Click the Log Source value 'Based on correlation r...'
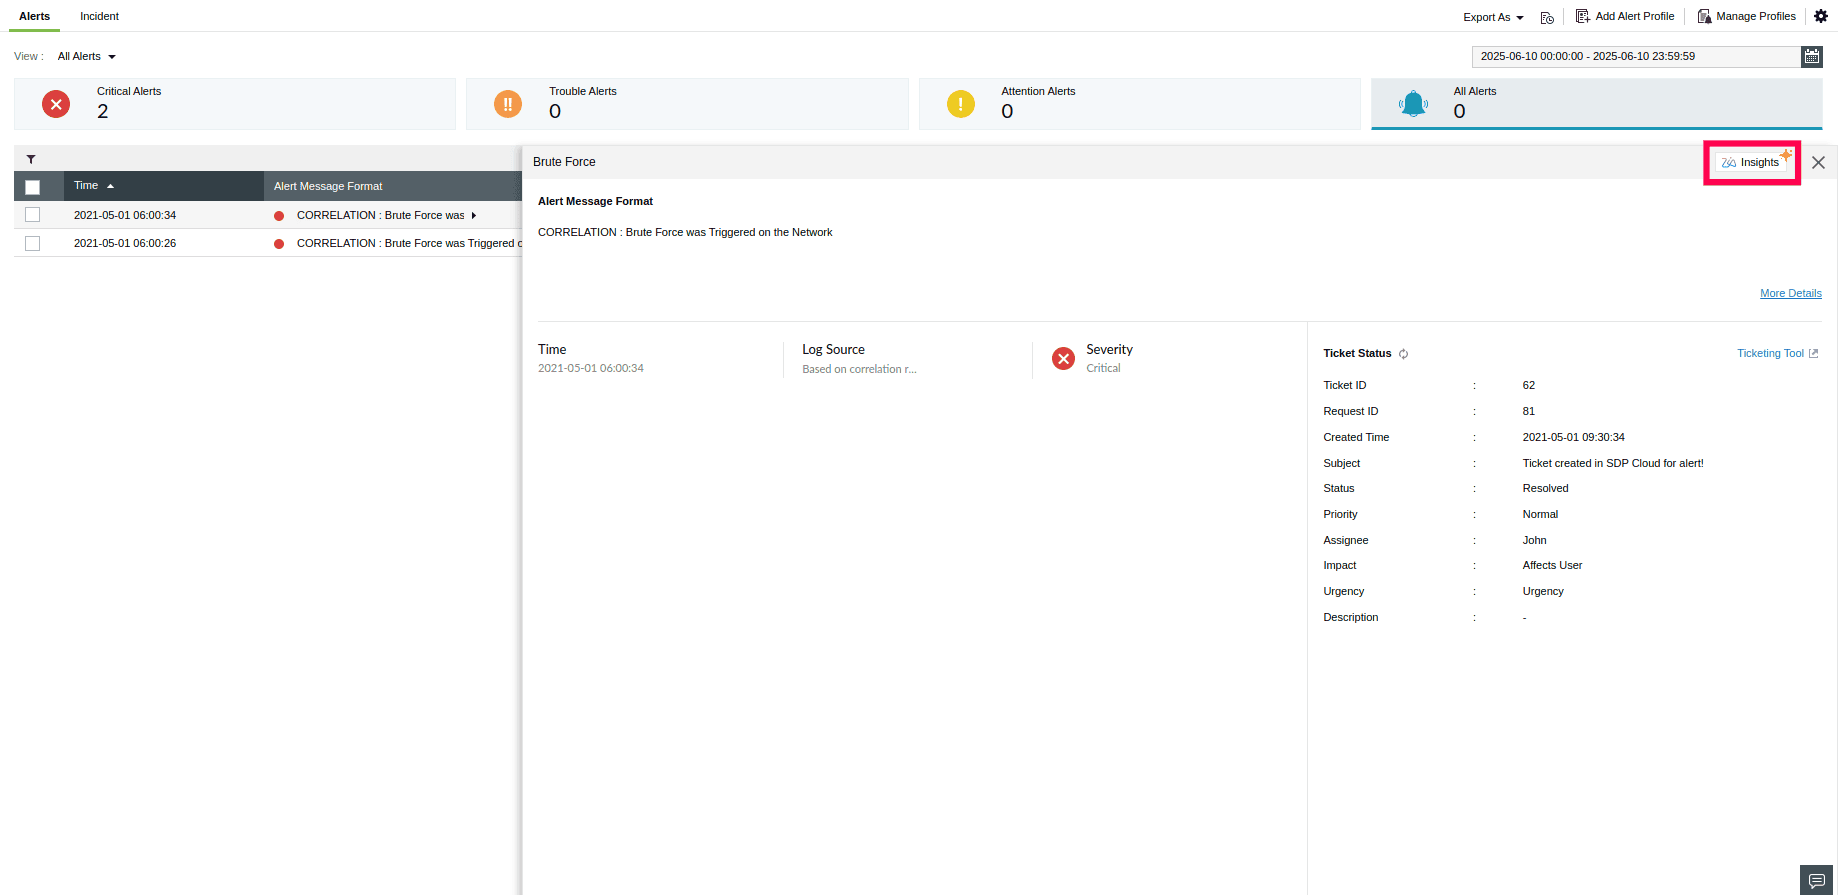This screenshot has width=1838, height=895. (x=859, y=369)
